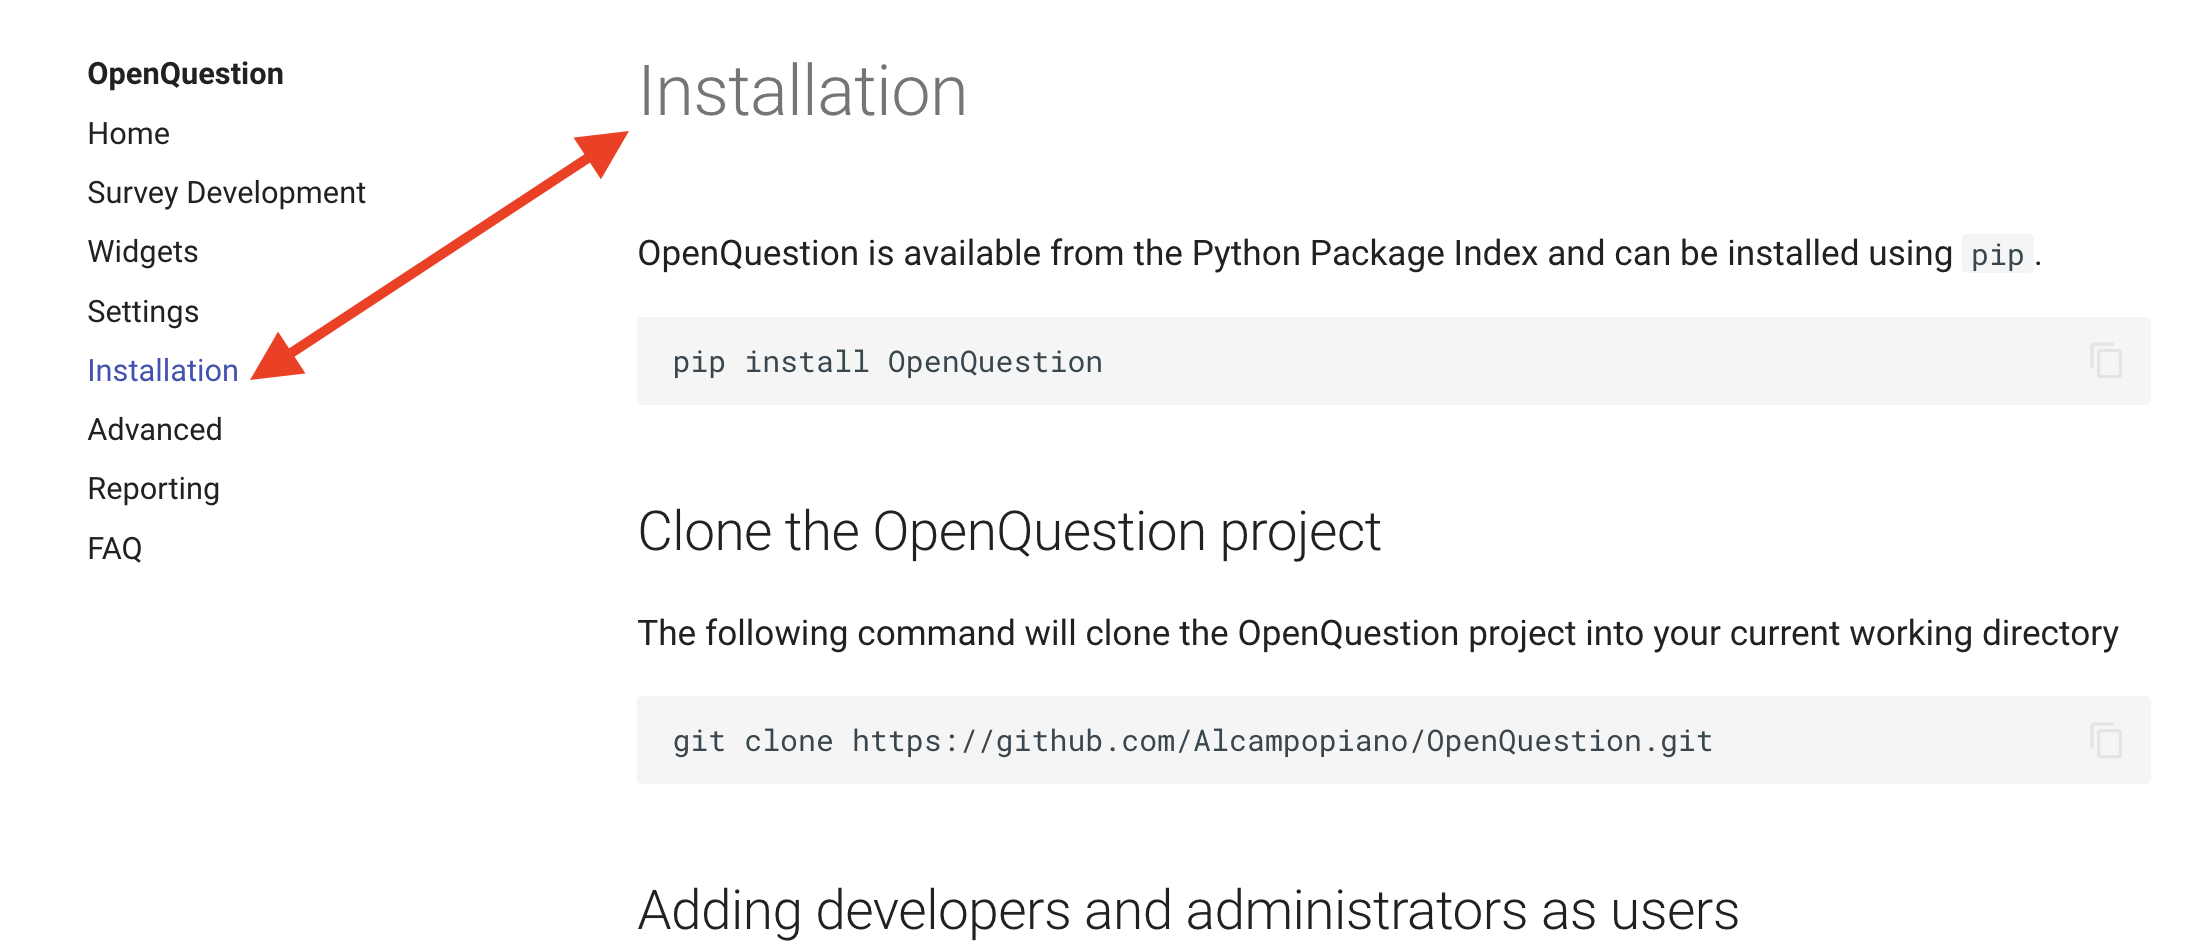Navigate to Survey Development documentation
2188x944 pixels.
click(x=227, y=192)
